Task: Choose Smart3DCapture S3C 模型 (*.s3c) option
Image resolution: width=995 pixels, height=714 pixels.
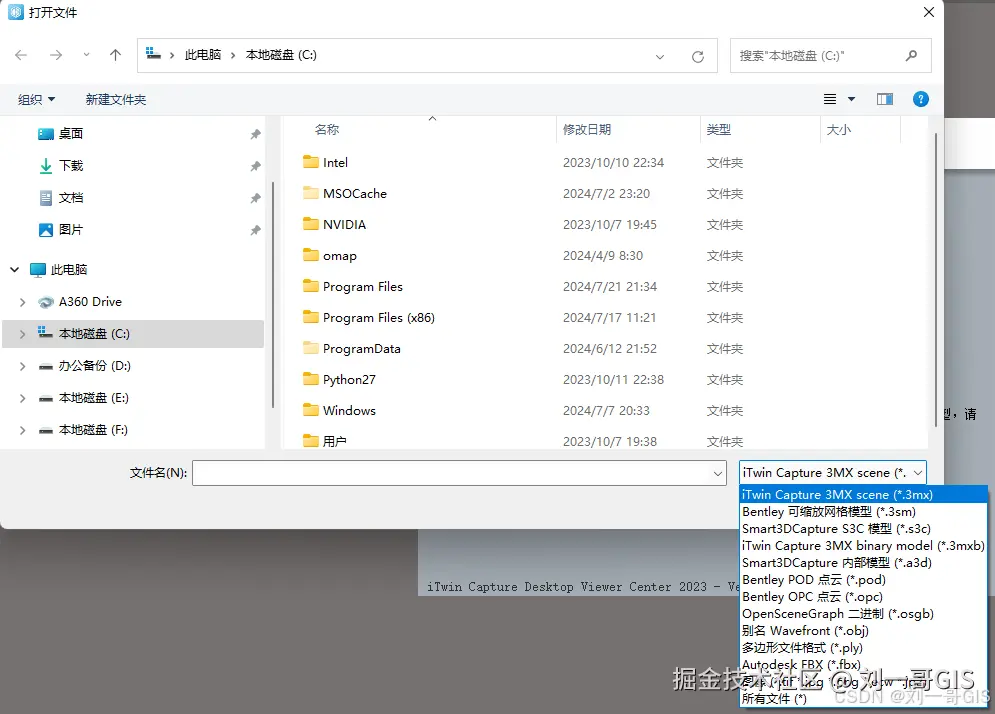Action: 864,529
